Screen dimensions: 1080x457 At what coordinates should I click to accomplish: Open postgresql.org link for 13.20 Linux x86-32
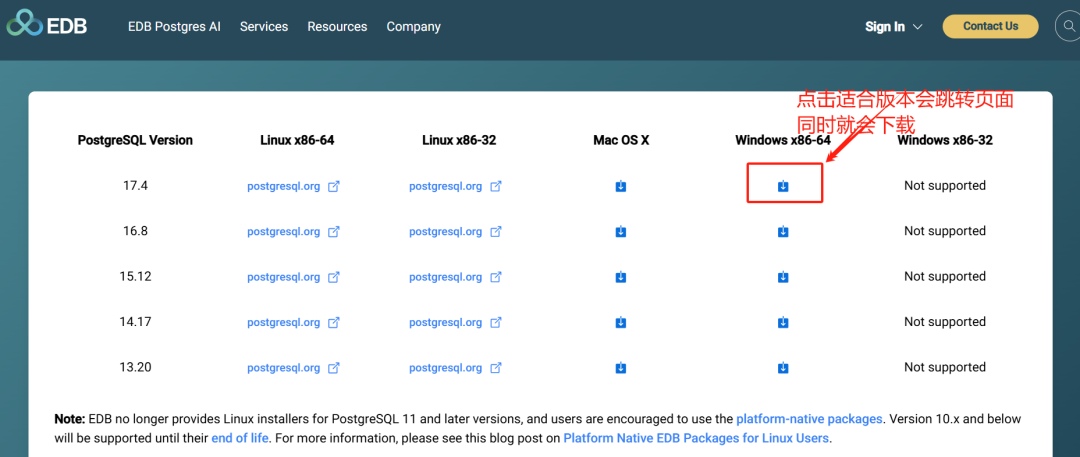[446, 368]
